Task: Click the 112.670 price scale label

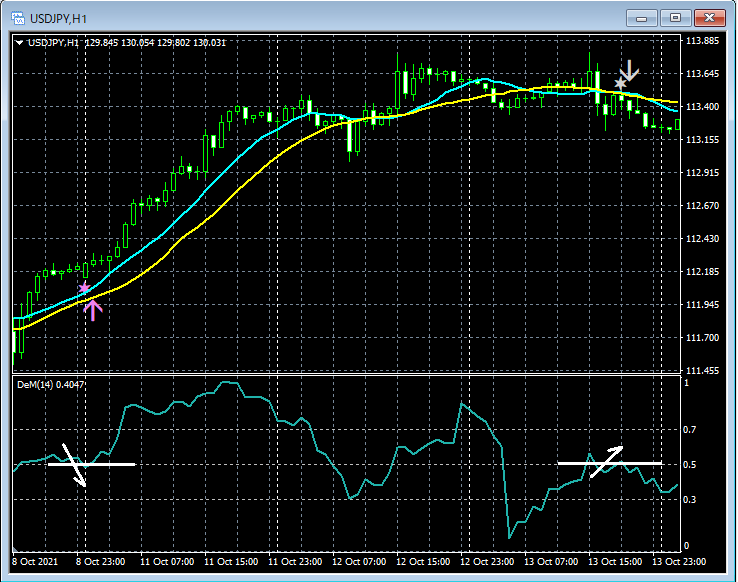Action: coord(702,206)
